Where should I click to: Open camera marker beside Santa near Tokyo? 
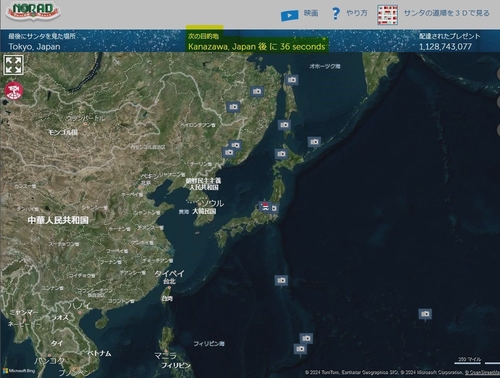pyautogui.click(x=274, y=209)
